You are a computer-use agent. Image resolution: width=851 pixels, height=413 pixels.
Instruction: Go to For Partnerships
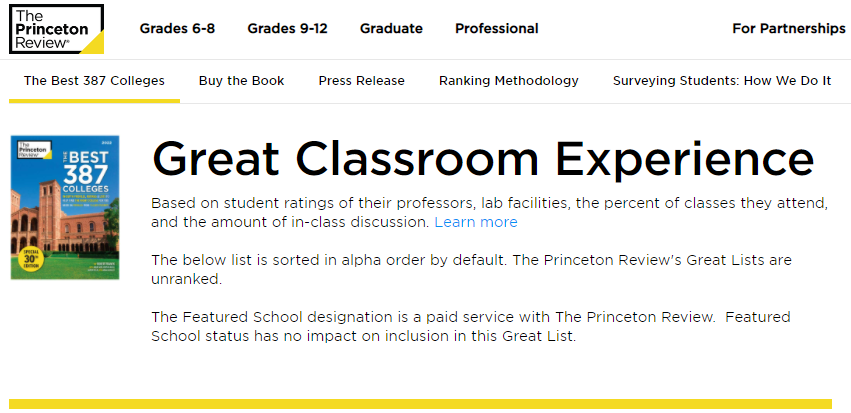point(788,28)
